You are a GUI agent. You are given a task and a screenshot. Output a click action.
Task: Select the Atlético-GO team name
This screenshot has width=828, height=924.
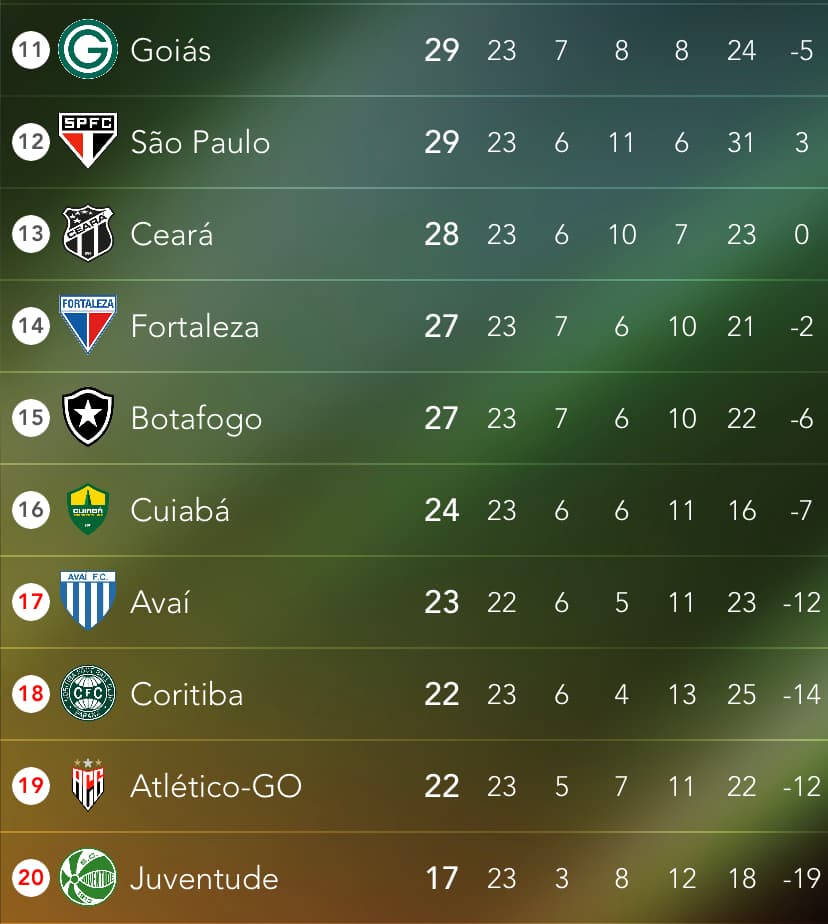[x=216, y=786]
